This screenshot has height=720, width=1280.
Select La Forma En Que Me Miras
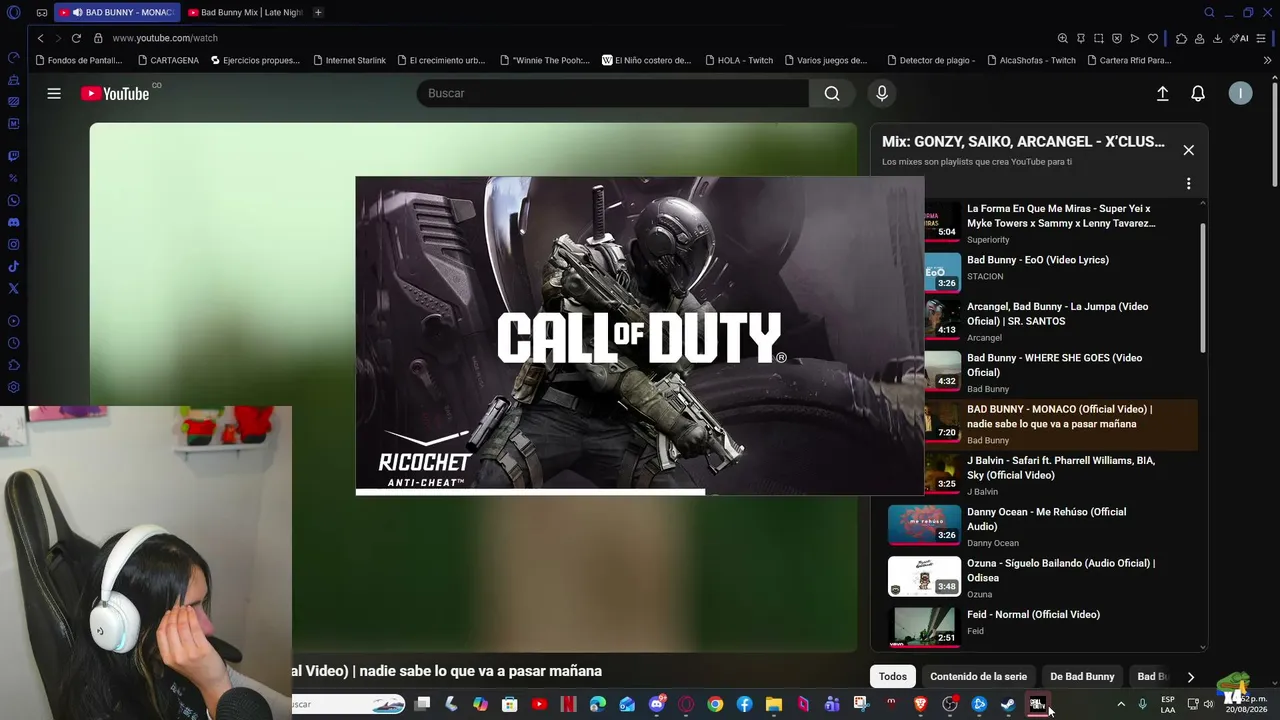pos(1060,216)
